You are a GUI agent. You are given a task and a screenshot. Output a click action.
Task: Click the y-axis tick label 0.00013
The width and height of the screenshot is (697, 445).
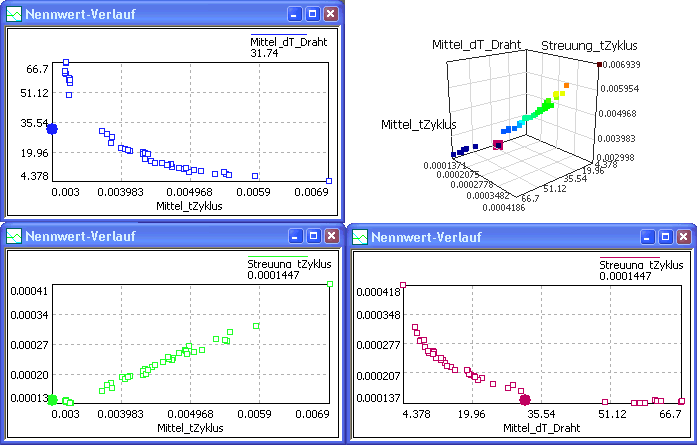[29, 397]
